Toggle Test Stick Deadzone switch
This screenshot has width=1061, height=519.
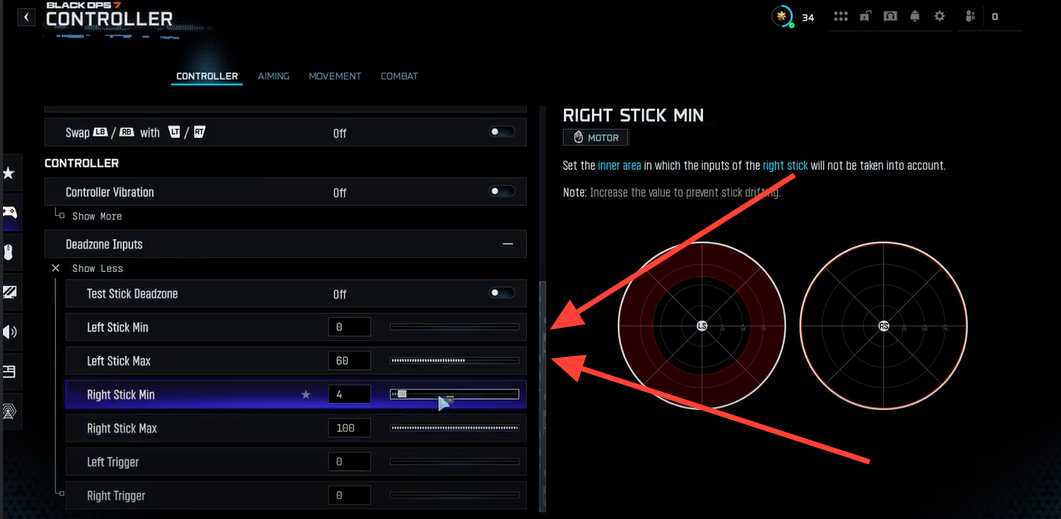(502, 293)
